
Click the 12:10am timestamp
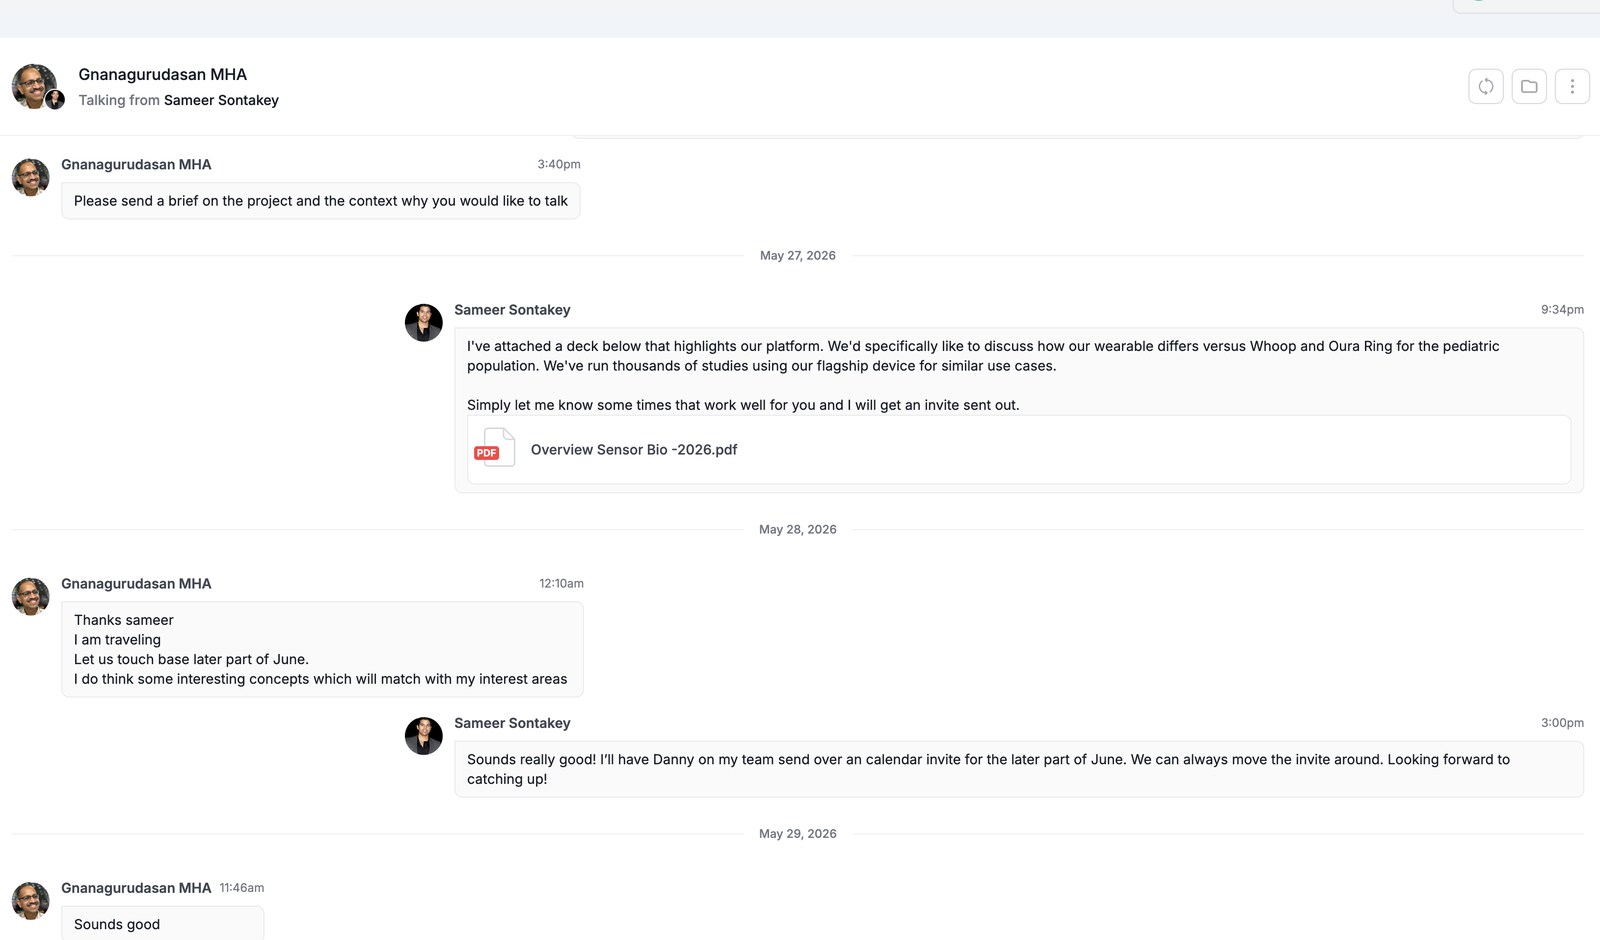561,583
